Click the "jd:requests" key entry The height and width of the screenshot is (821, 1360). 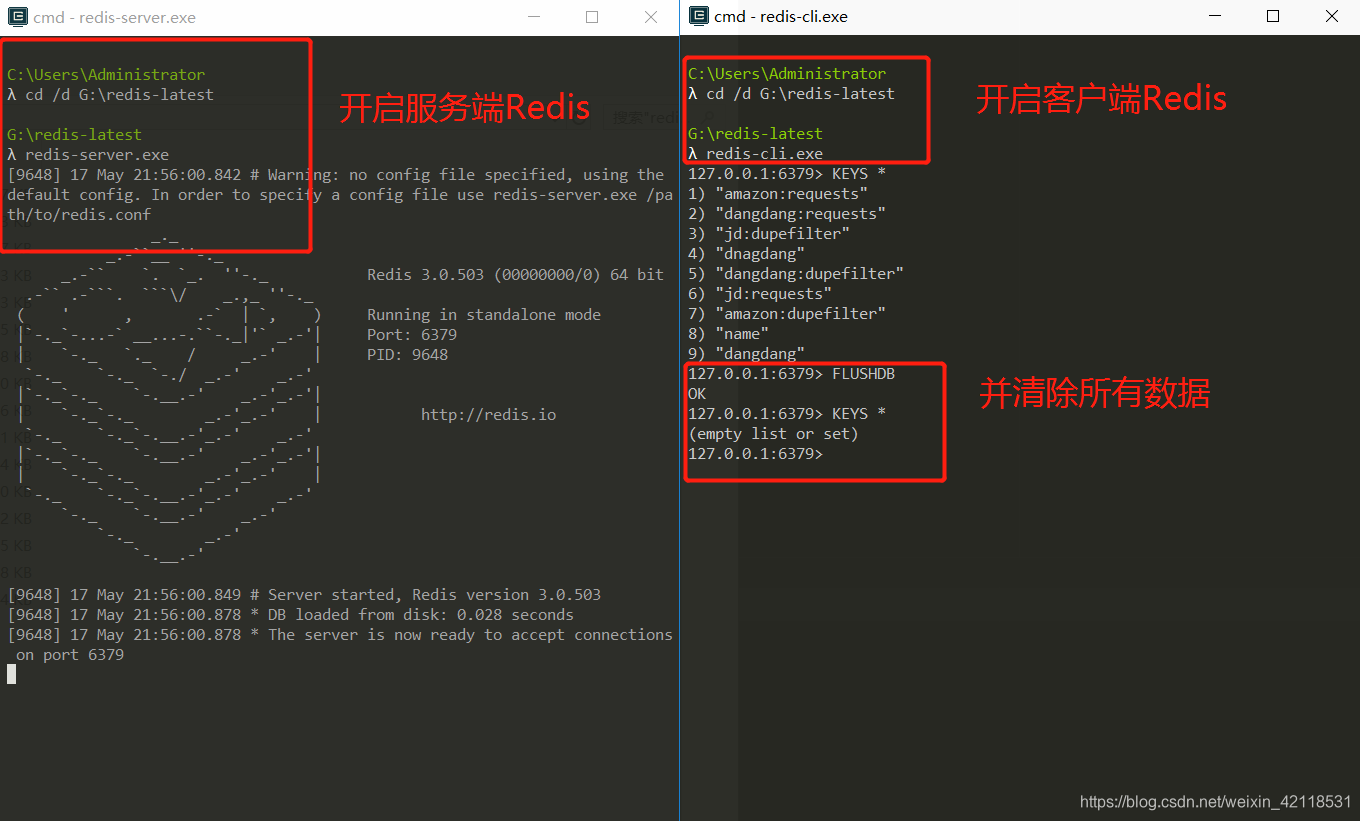coord(760,293)
